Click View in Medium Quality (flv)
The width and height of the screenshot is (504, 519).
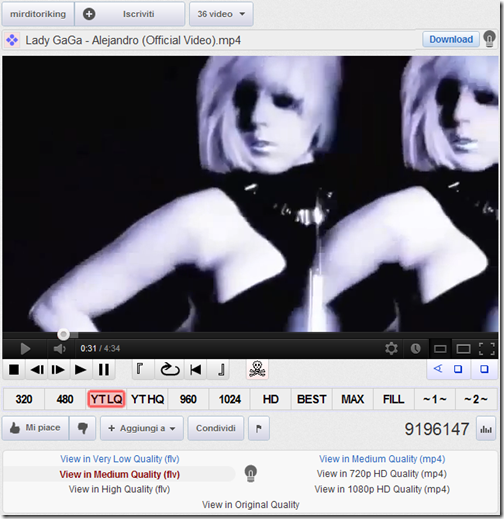click(120, 474)
